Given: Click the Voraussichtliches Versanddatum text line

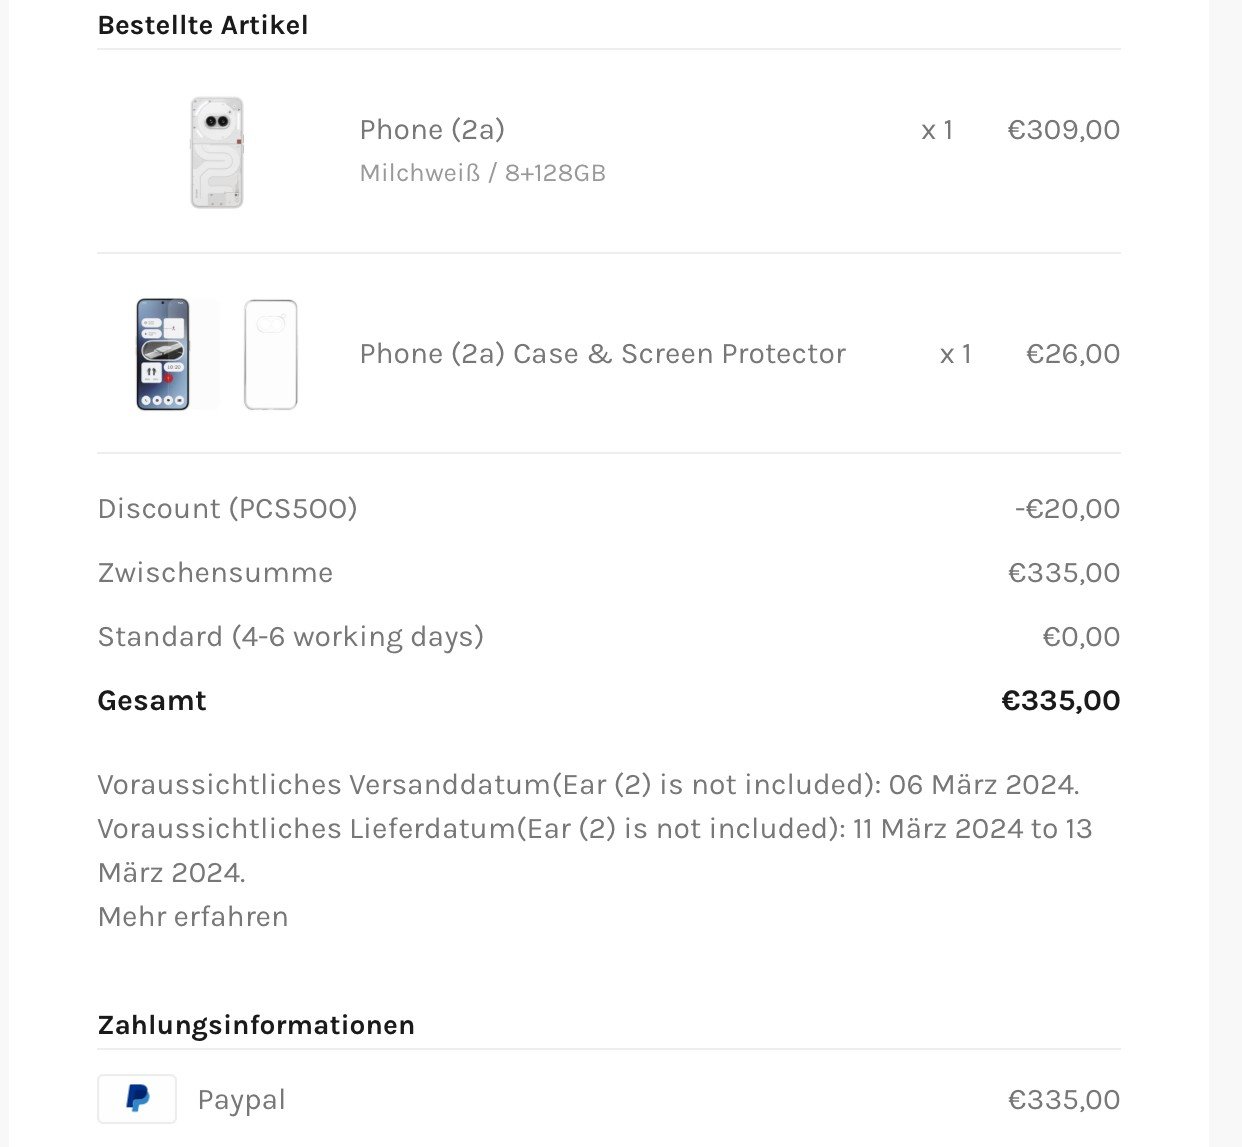Looking at the screenshot, I should [x=588, y=784].
